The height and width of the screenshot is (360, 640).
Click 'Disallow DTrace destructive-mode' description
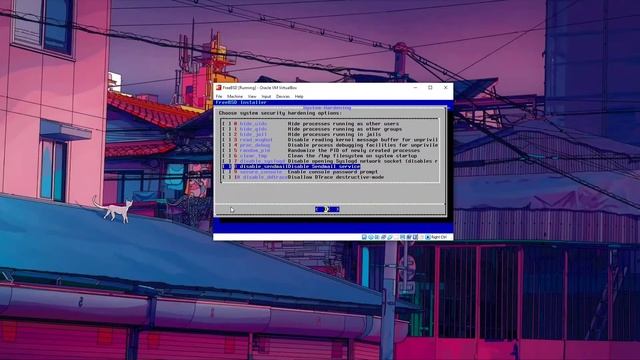coord(336,177)
